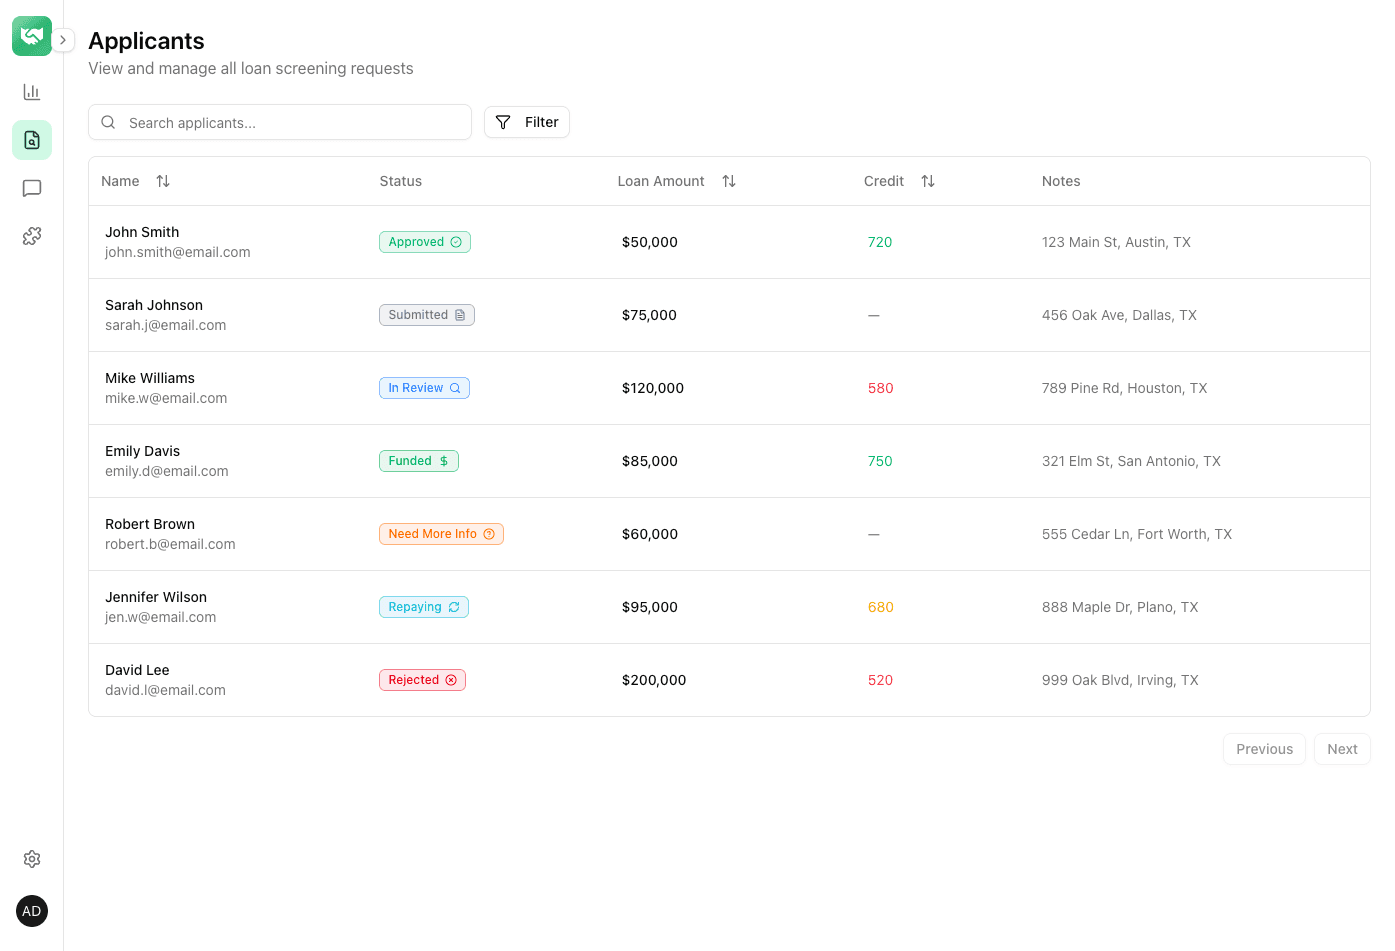The height and width of the screenshot is (951, 1395).
Task: Click email jen.w@email.com
Action: 161,617
